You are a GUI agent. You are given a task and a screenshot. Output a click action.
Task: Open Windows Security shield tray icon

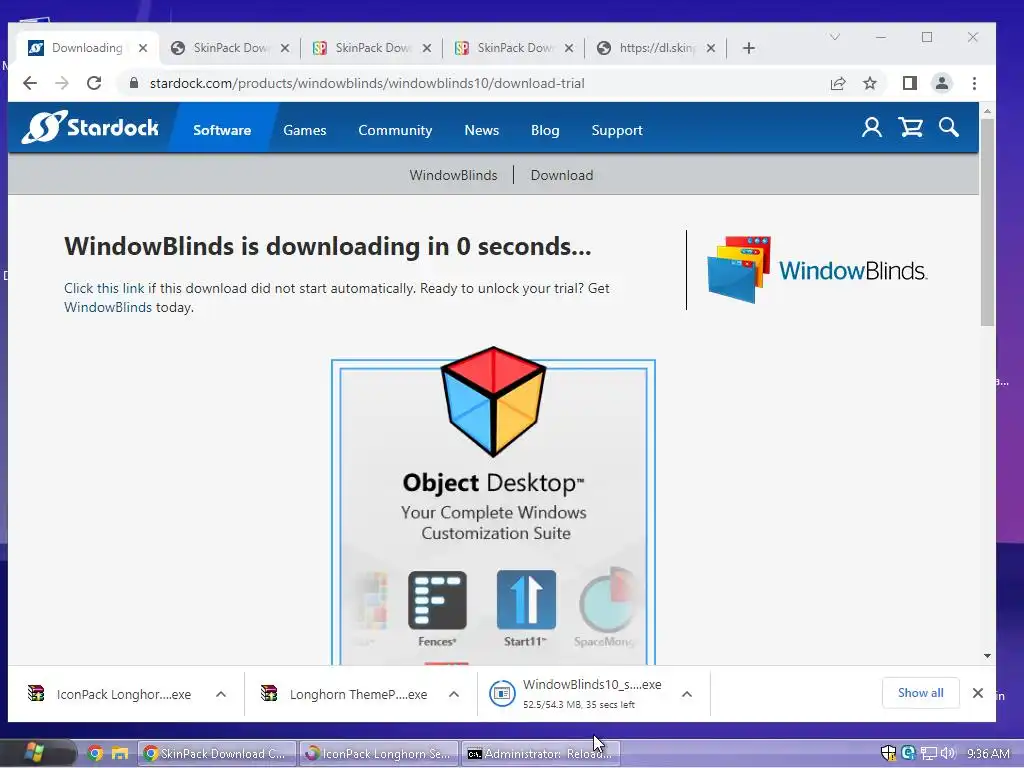[x=888, y=753]
